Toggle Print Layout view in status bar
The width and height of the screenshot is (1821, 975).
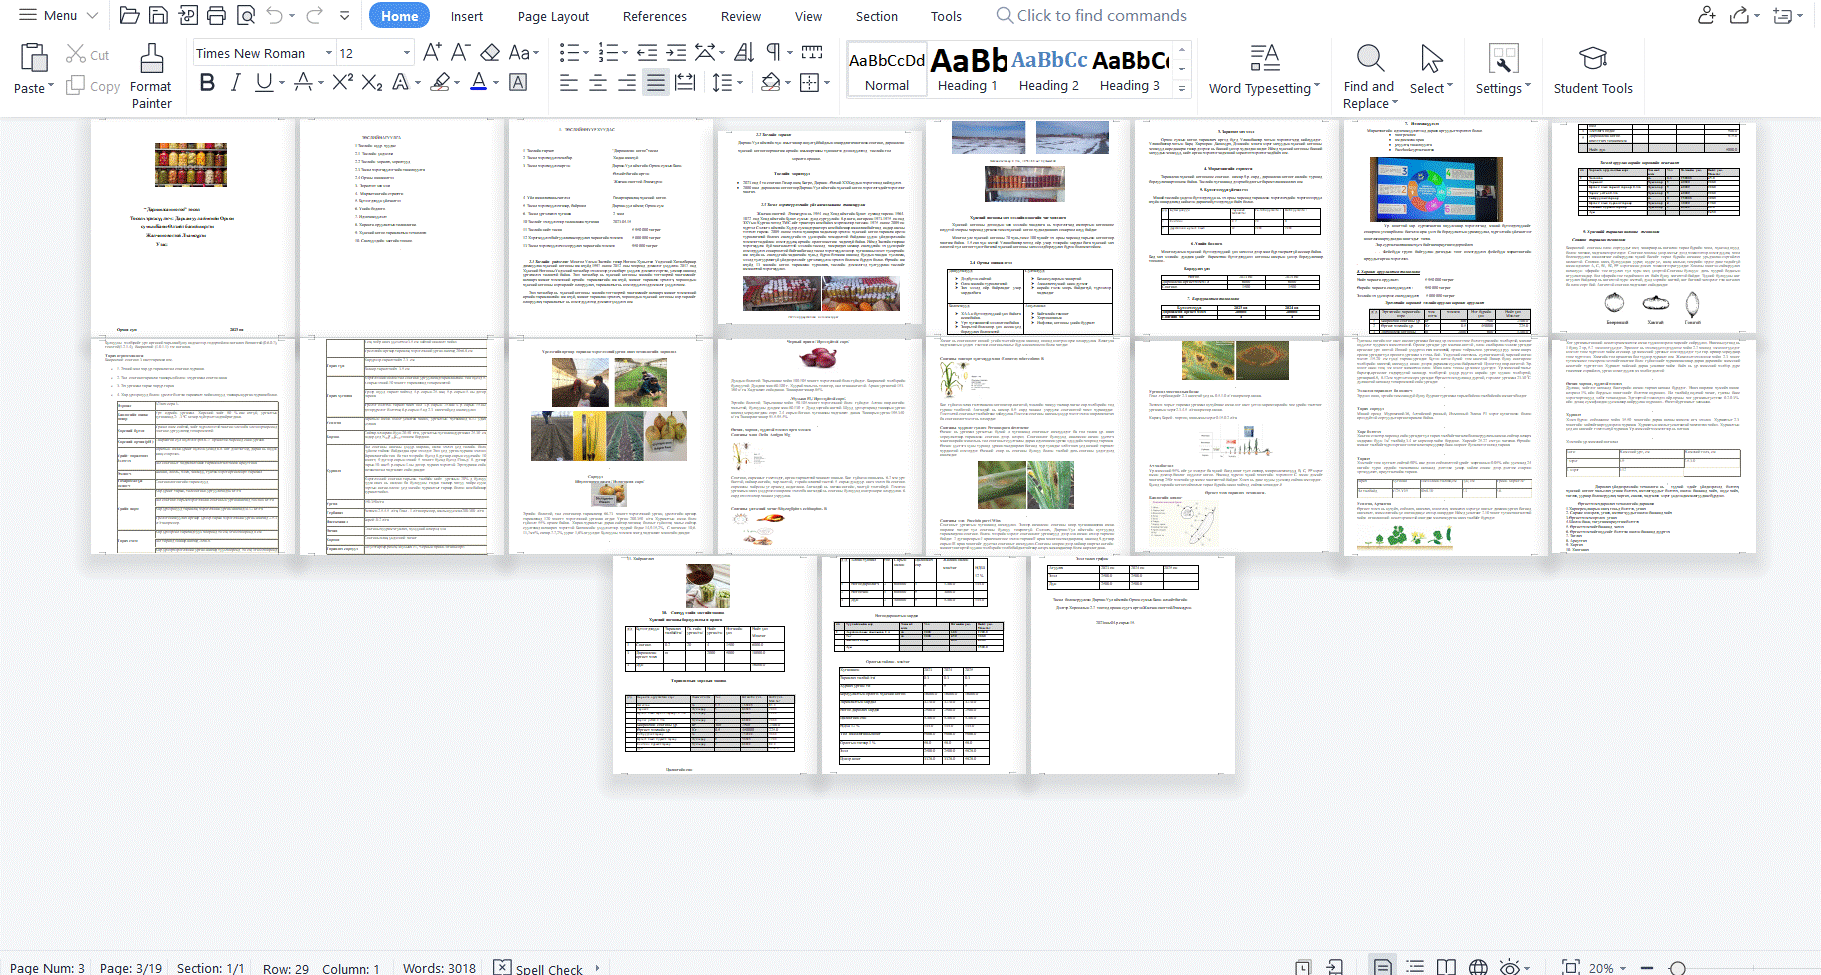click(x=1382, y=967)
